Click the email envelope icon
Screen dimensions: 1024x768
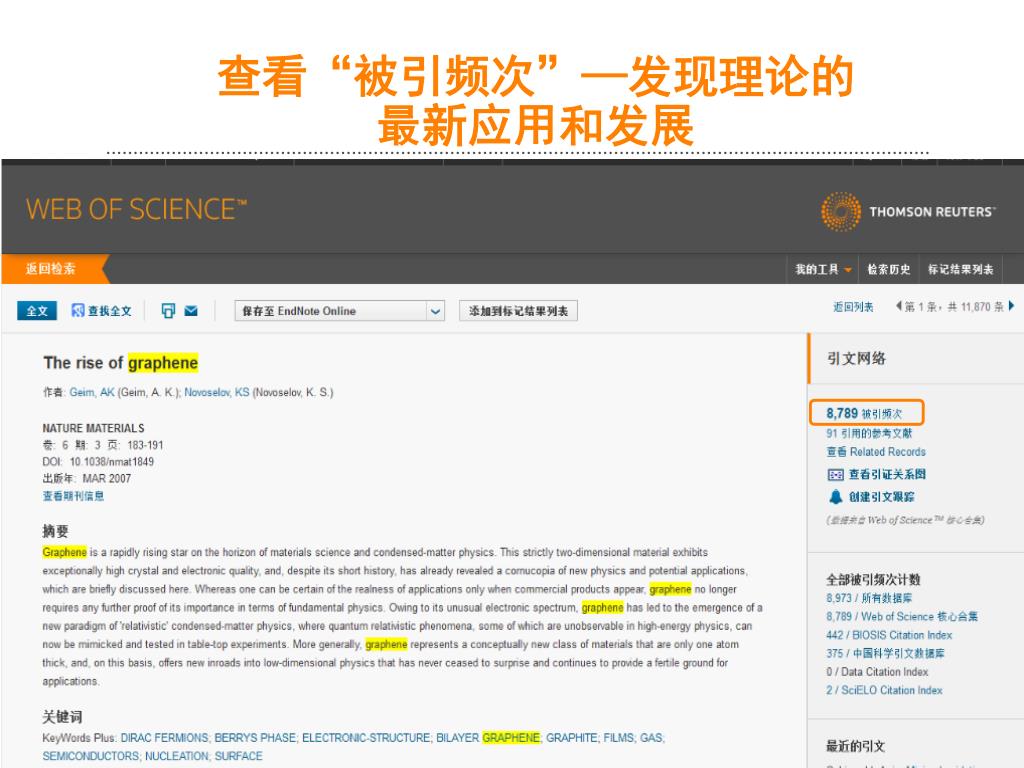191,311
